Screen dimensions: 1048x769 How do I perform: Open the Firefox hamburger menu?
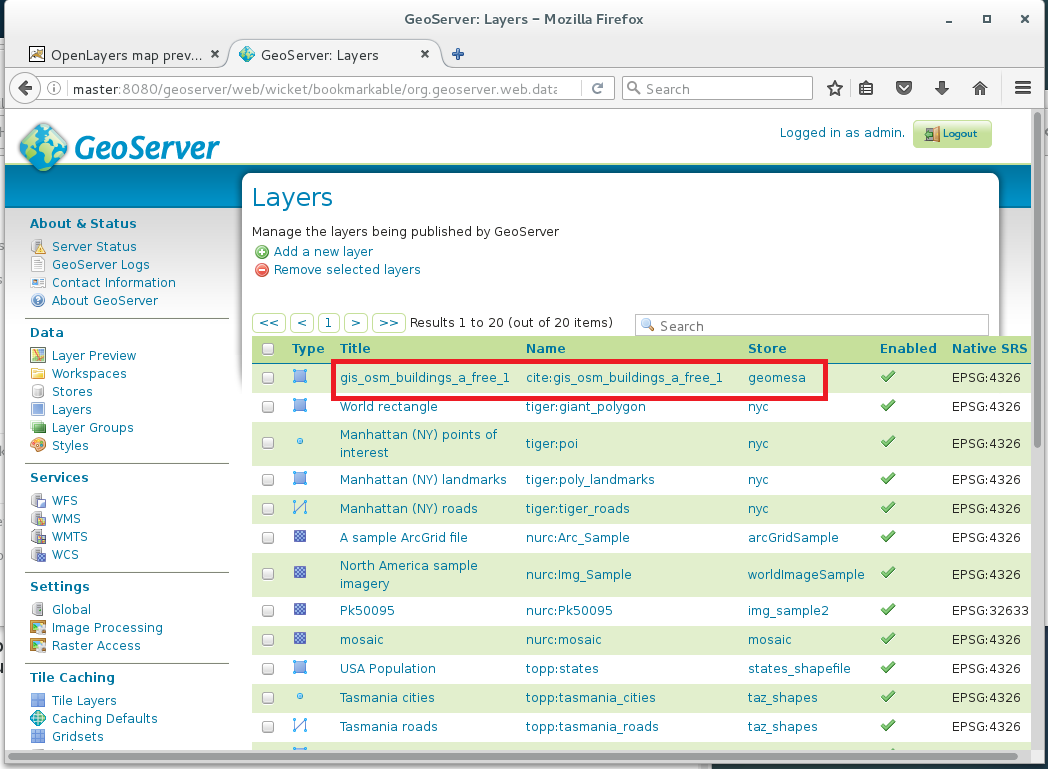click(1023, 88)
